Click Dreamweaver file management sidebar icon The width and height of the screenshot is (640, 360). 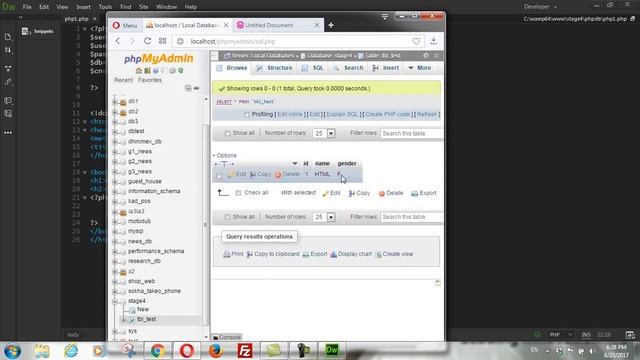click(8, 50)
